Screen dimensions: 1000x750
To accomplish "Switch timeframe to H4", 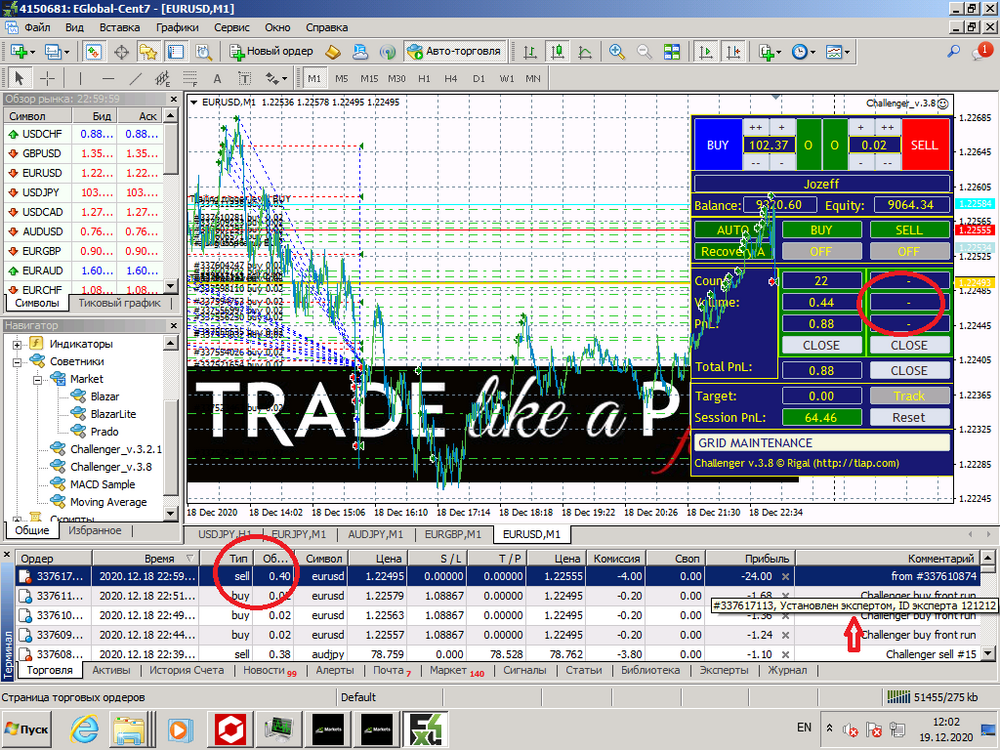I will coord(451,78).
